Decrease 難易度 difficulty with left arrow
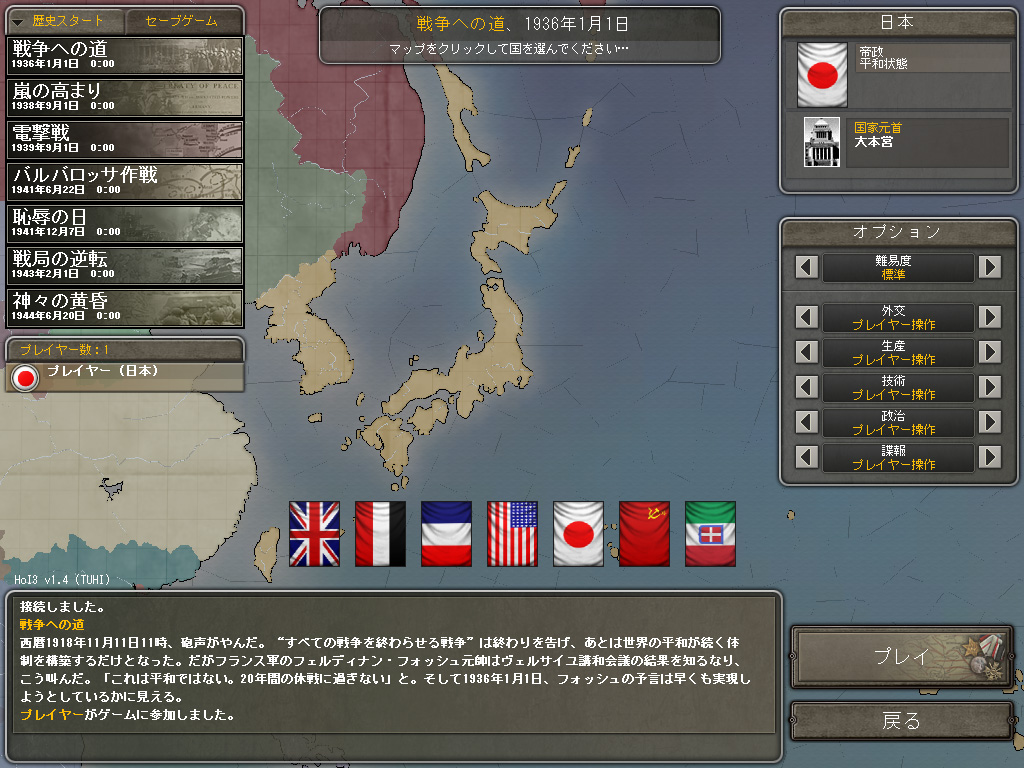1024x768 pixels. point(807,267)
